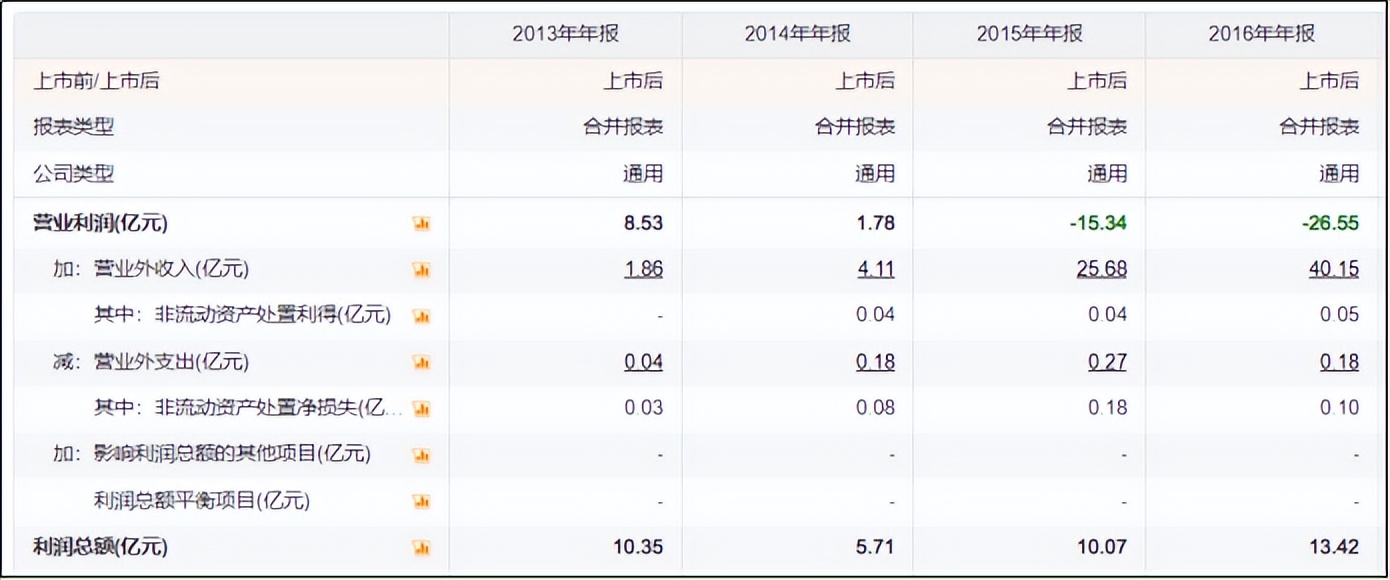Open the 1.86 营业外收入 link for 2013
Image resolution: width=1390 pixels, height=580 pixels.
(x=643, y=269)
